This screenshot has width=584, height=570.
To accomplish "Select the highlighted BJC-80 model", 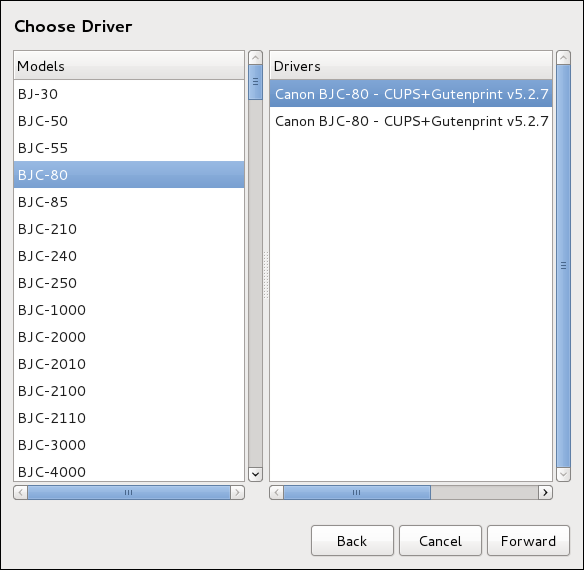I will tap(129, 175).
